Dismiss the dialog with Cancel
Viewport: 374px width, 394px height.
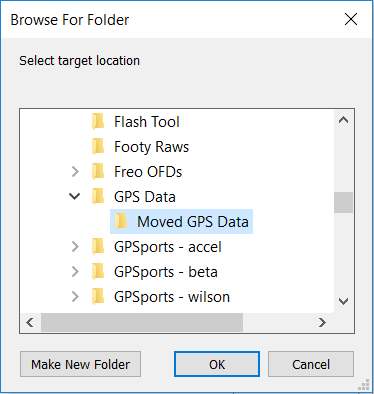(311, 364)
